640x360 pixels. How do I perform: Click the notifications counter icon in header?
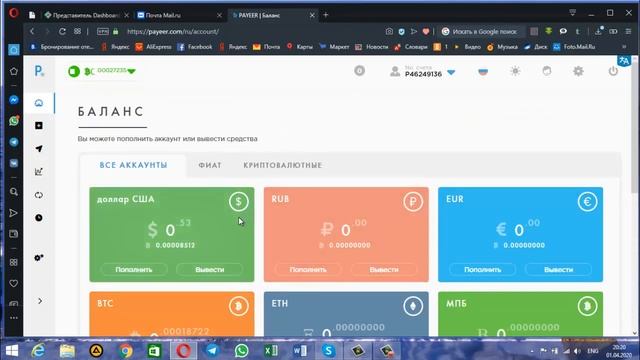coord(360,71)
